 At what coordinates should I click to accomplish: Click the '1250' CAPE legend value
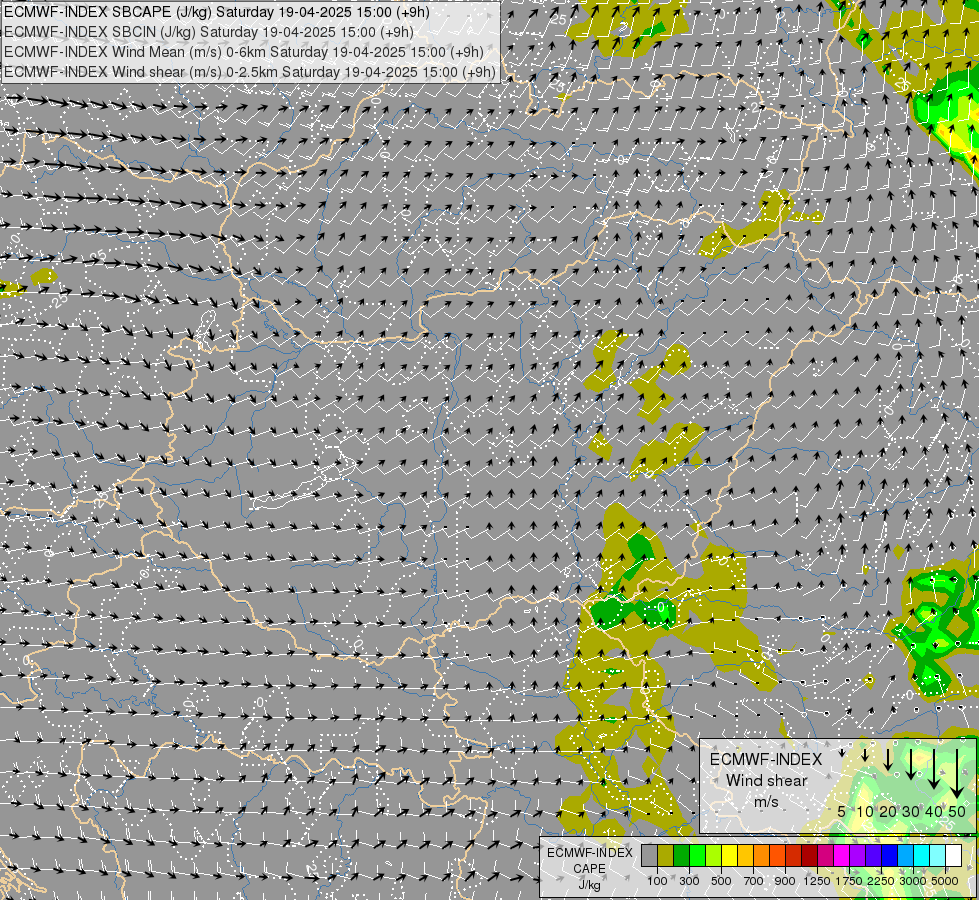(x=817, y=881)
